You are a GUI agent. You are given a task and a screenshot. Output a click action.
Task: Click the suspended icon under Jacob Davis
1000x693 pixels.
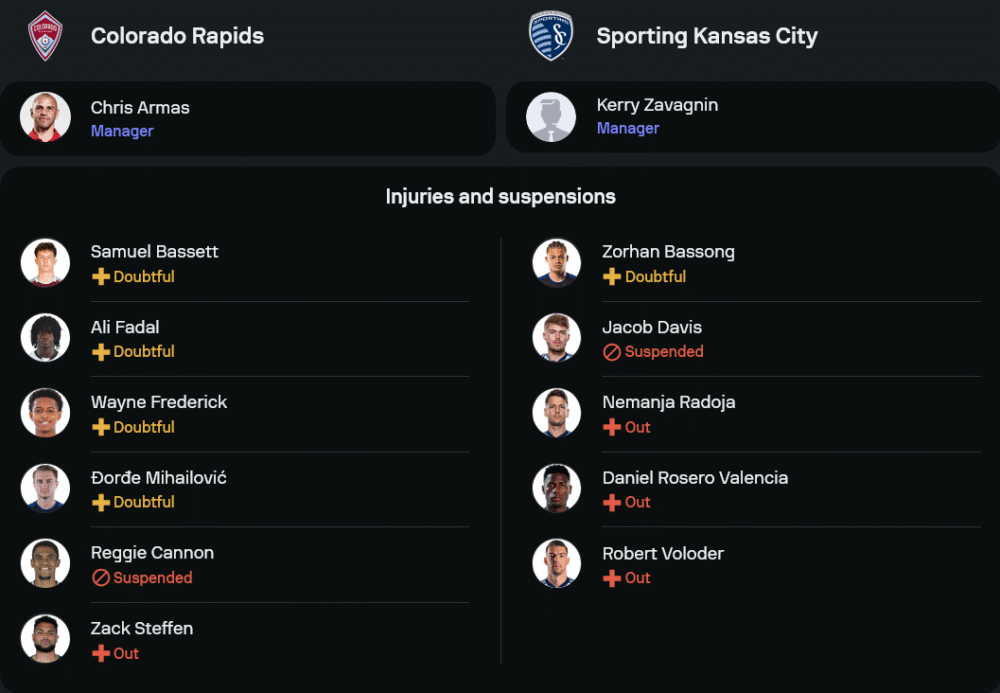point(612,352)
